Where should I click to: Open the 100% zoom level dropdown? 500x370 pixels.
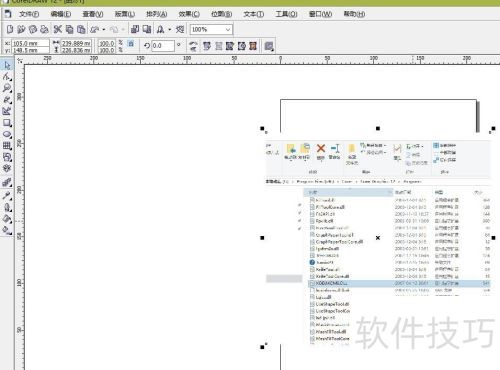[x=228, y=29]
